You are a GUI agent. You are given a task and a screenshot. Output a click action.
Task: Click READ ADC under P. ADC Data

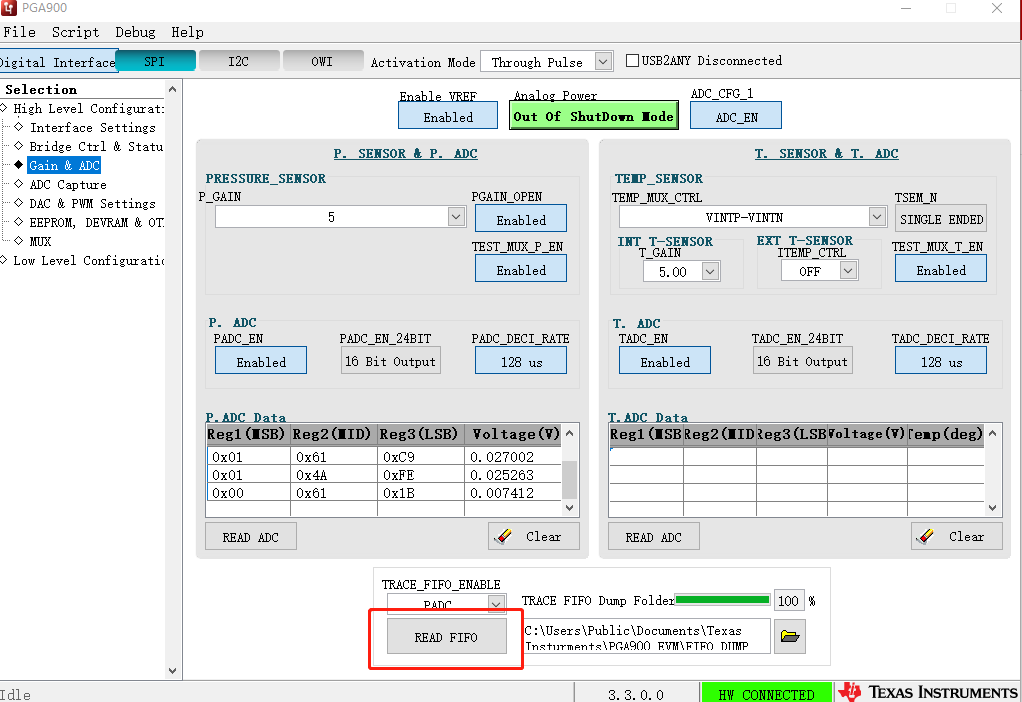(250, 536)
